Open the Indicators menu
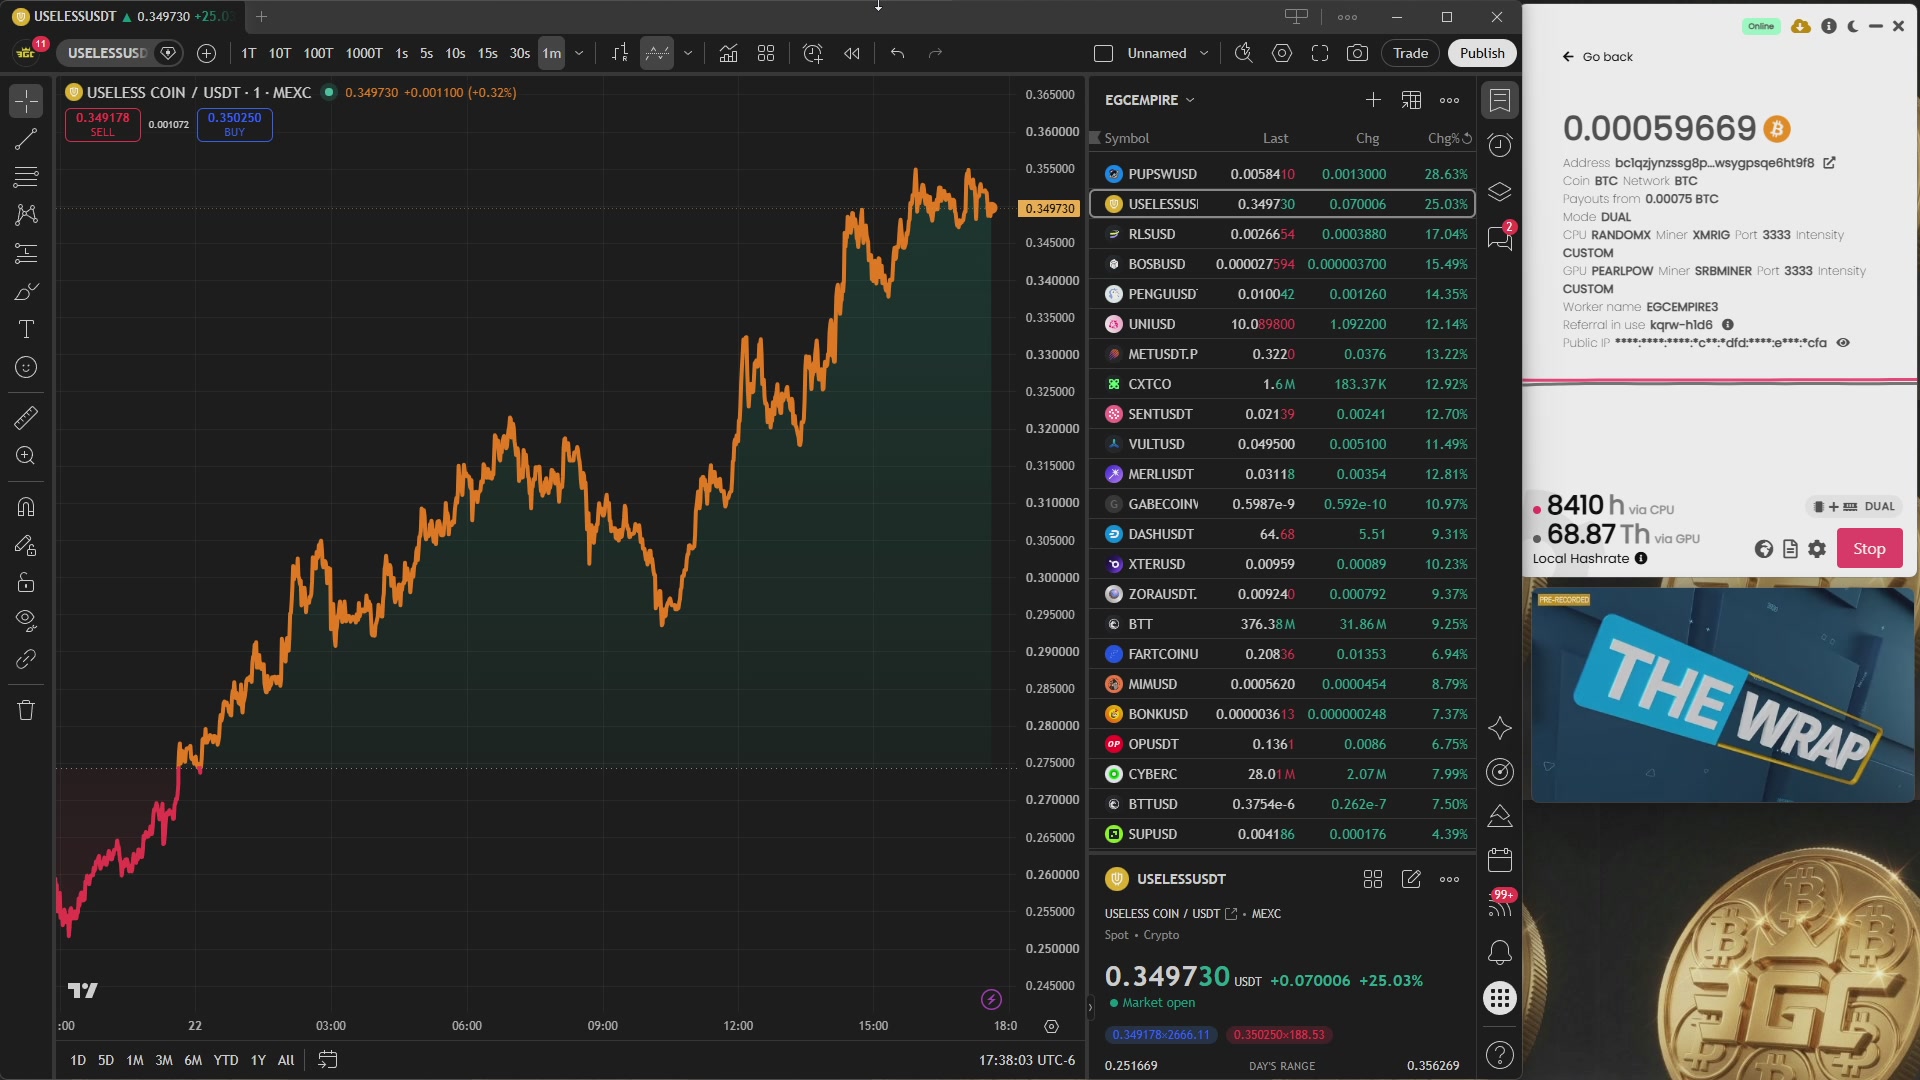This screenshot has height=1080, width=1920. (x=728, y=53)
